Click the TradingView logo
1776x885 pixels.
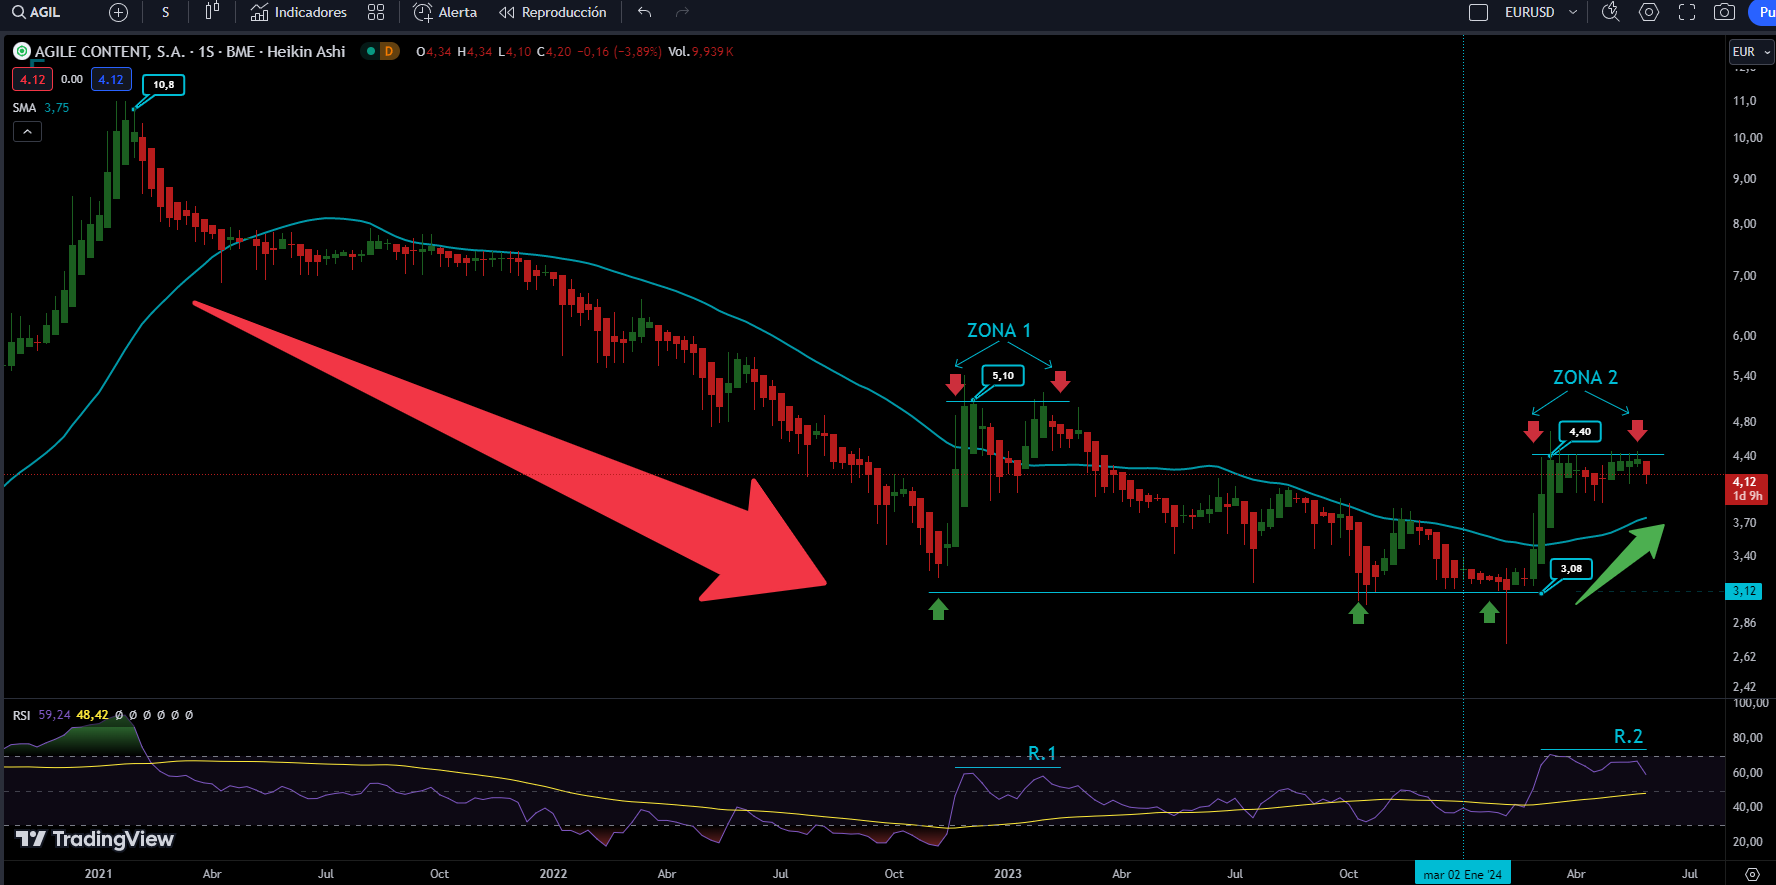(95, 839)
